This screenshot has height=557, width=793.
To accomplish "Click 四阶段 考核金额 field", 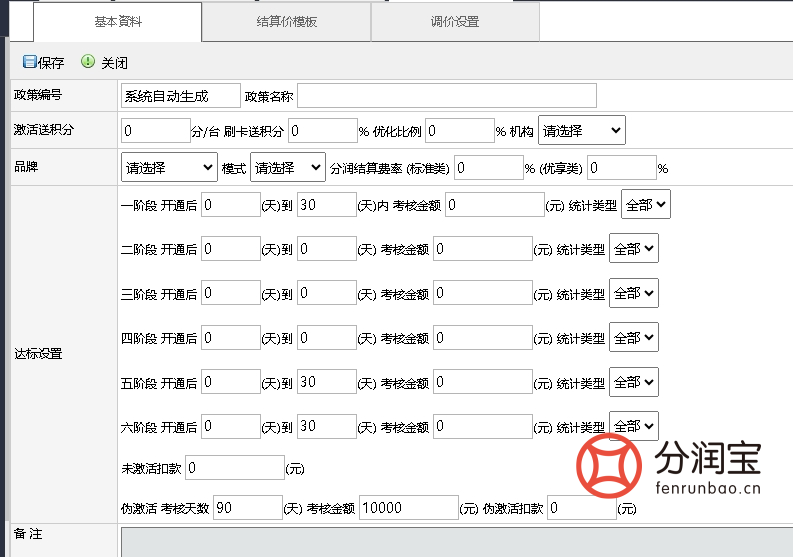I will coord(482,337).
